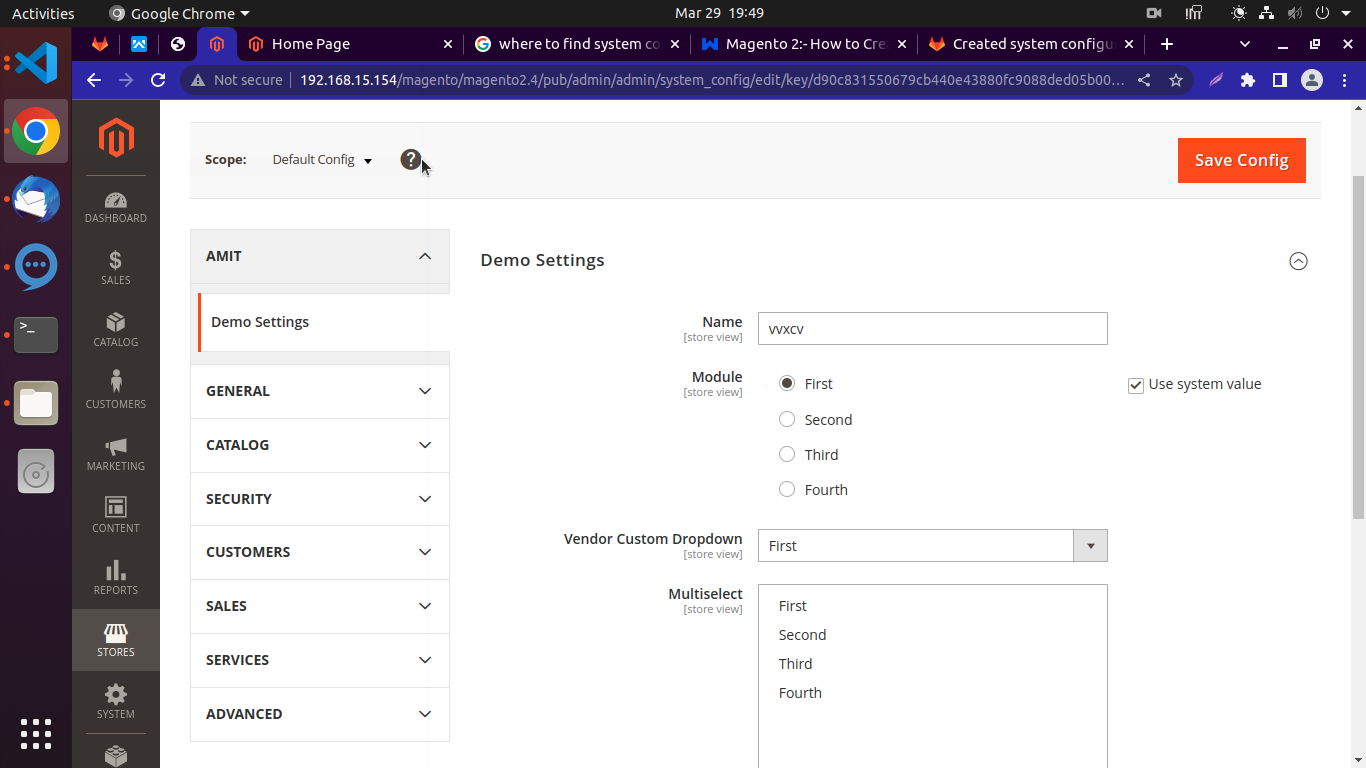Select the Fourth module radio button

coord(787,489)
